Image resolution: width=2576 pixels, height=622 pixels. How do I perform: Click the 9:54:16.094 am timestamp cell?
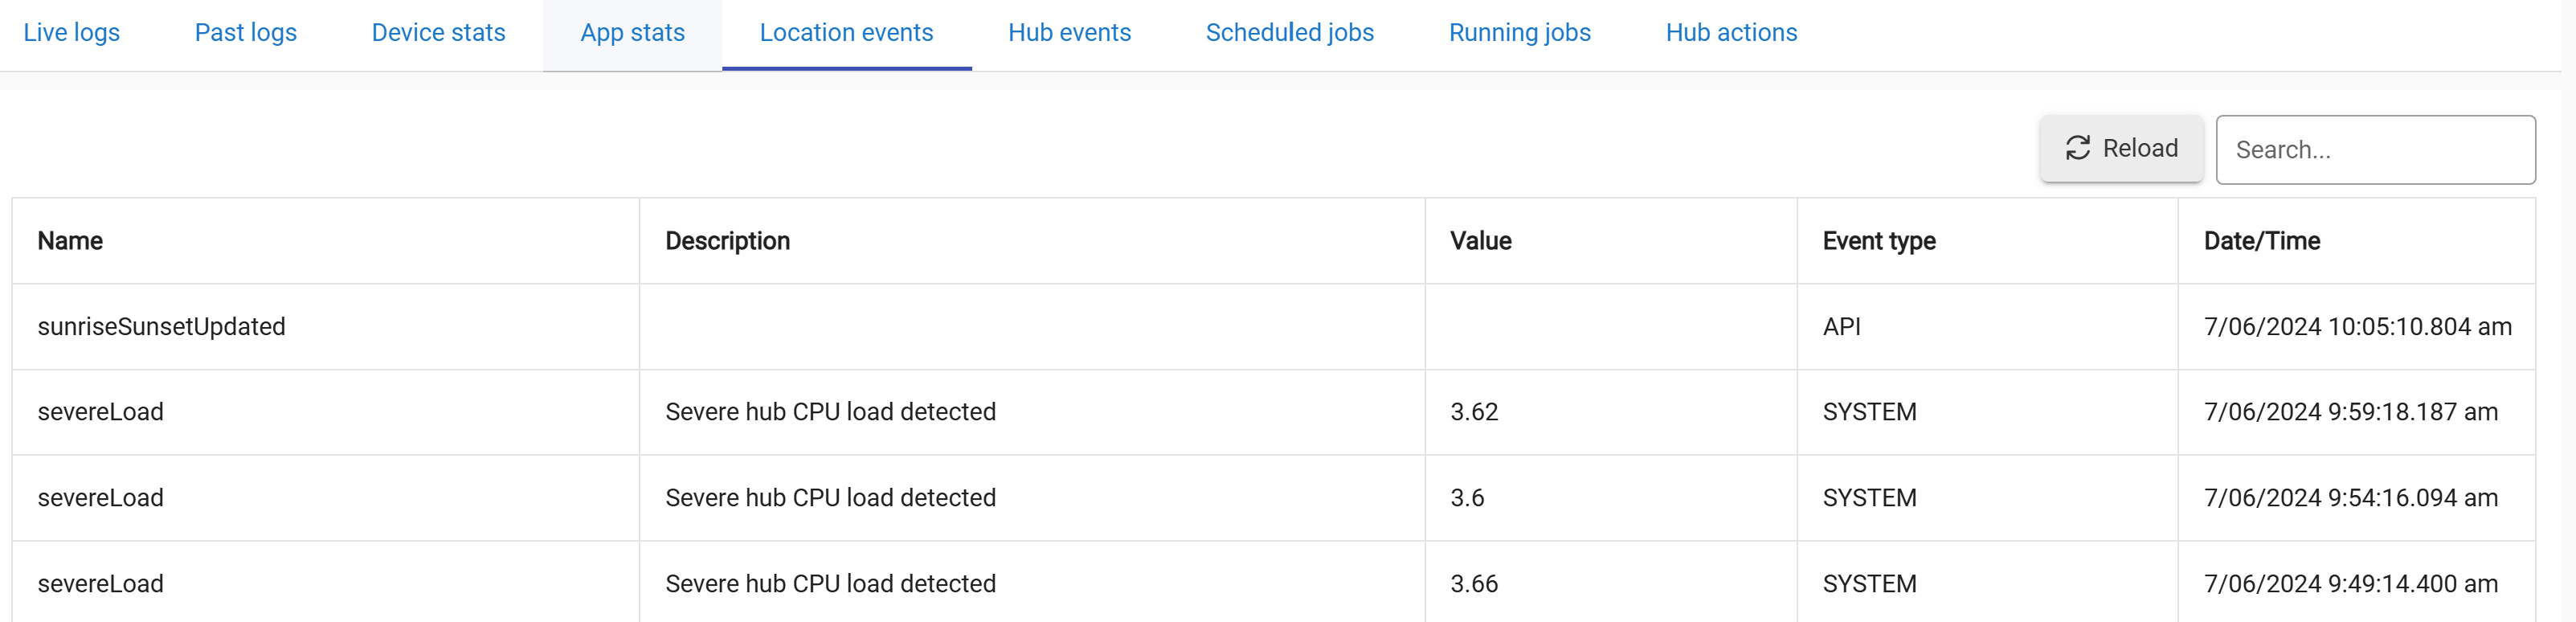pyautogui.click(x=2350, y=498)
